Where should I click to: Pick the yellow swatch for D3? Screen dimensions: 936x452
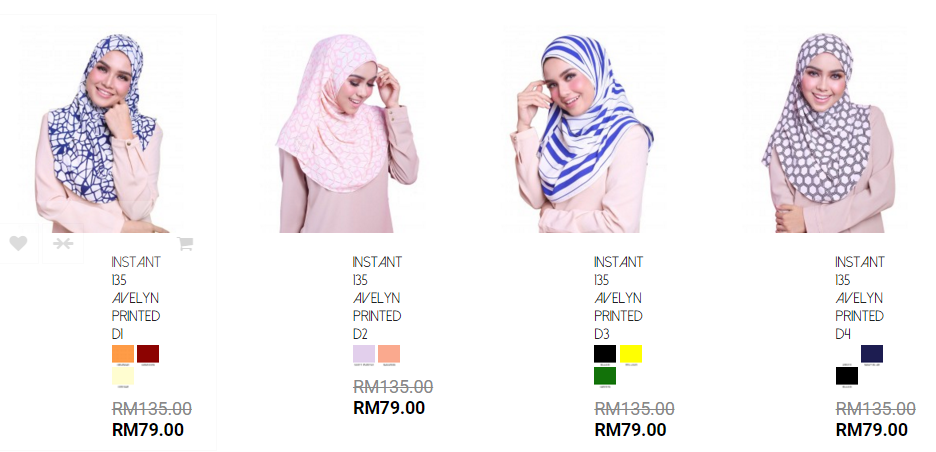click(x=631, y=354)
